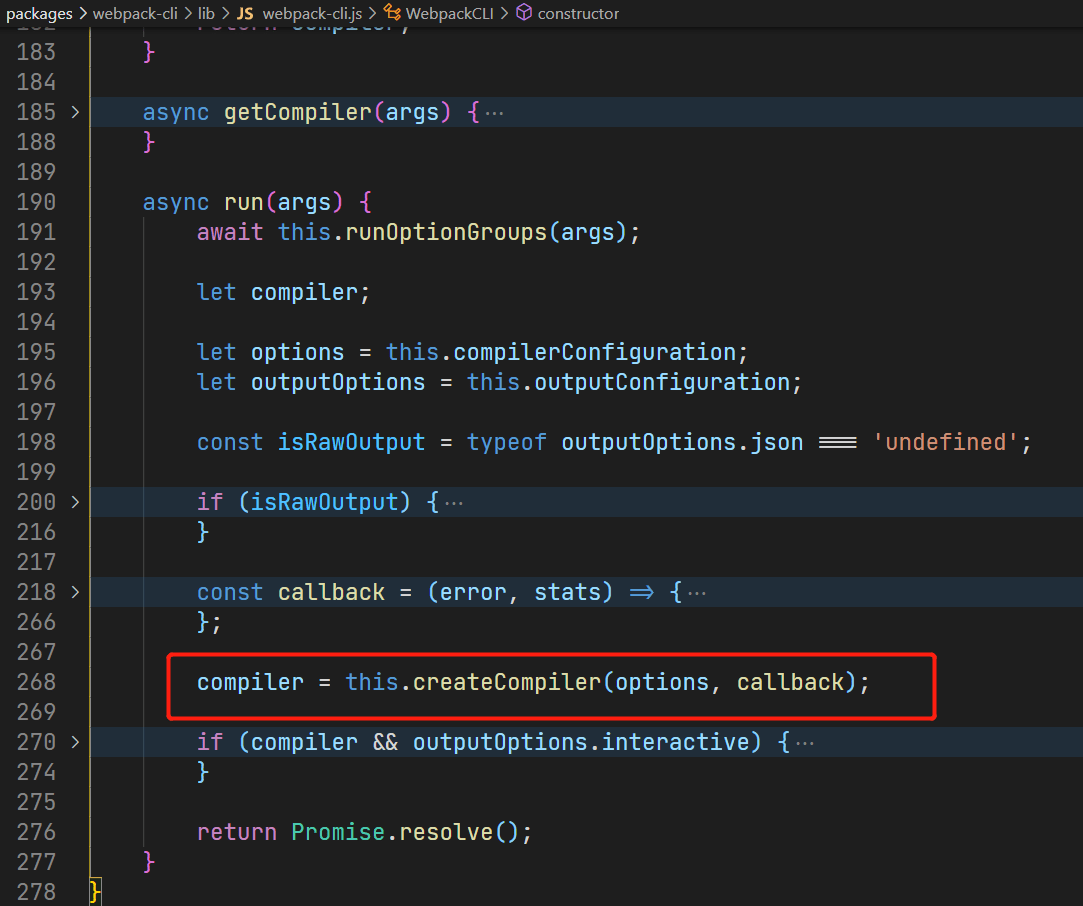
Task: Select the webpack-cli breadcrumb item
Action: [x=135, y=13]
